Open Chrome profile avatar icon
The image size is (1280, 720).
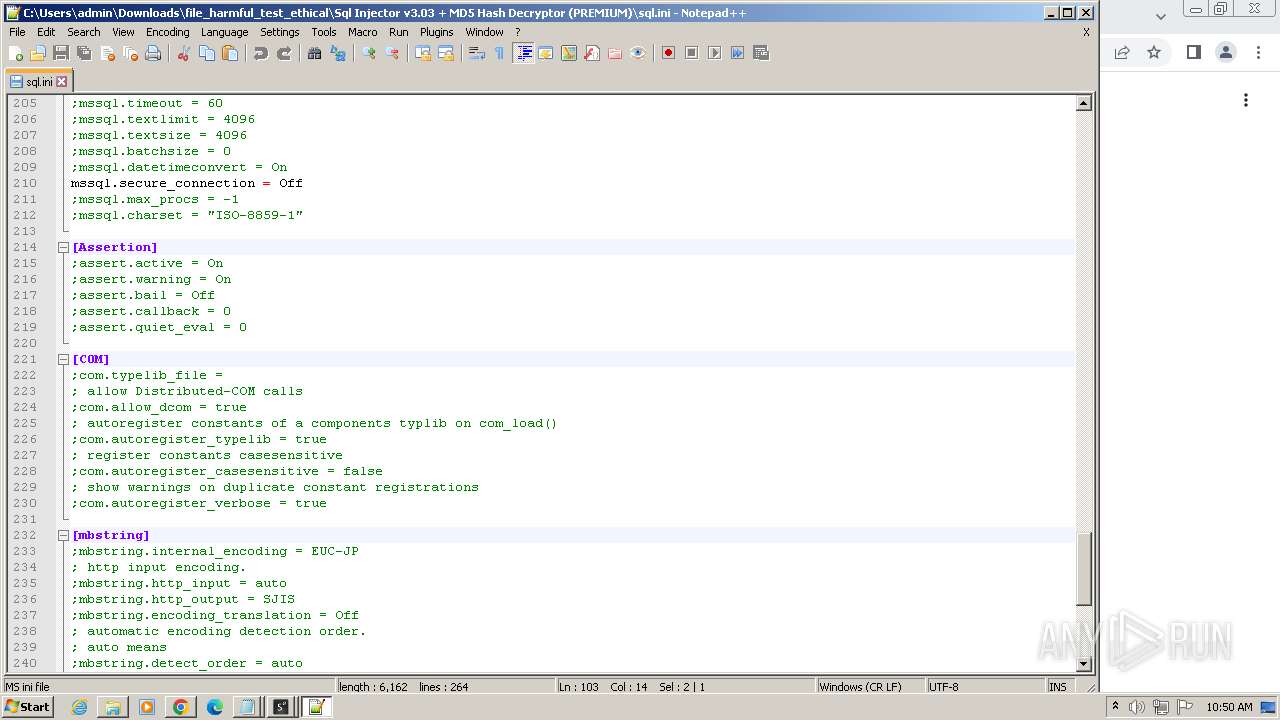tap(1226, 52)
